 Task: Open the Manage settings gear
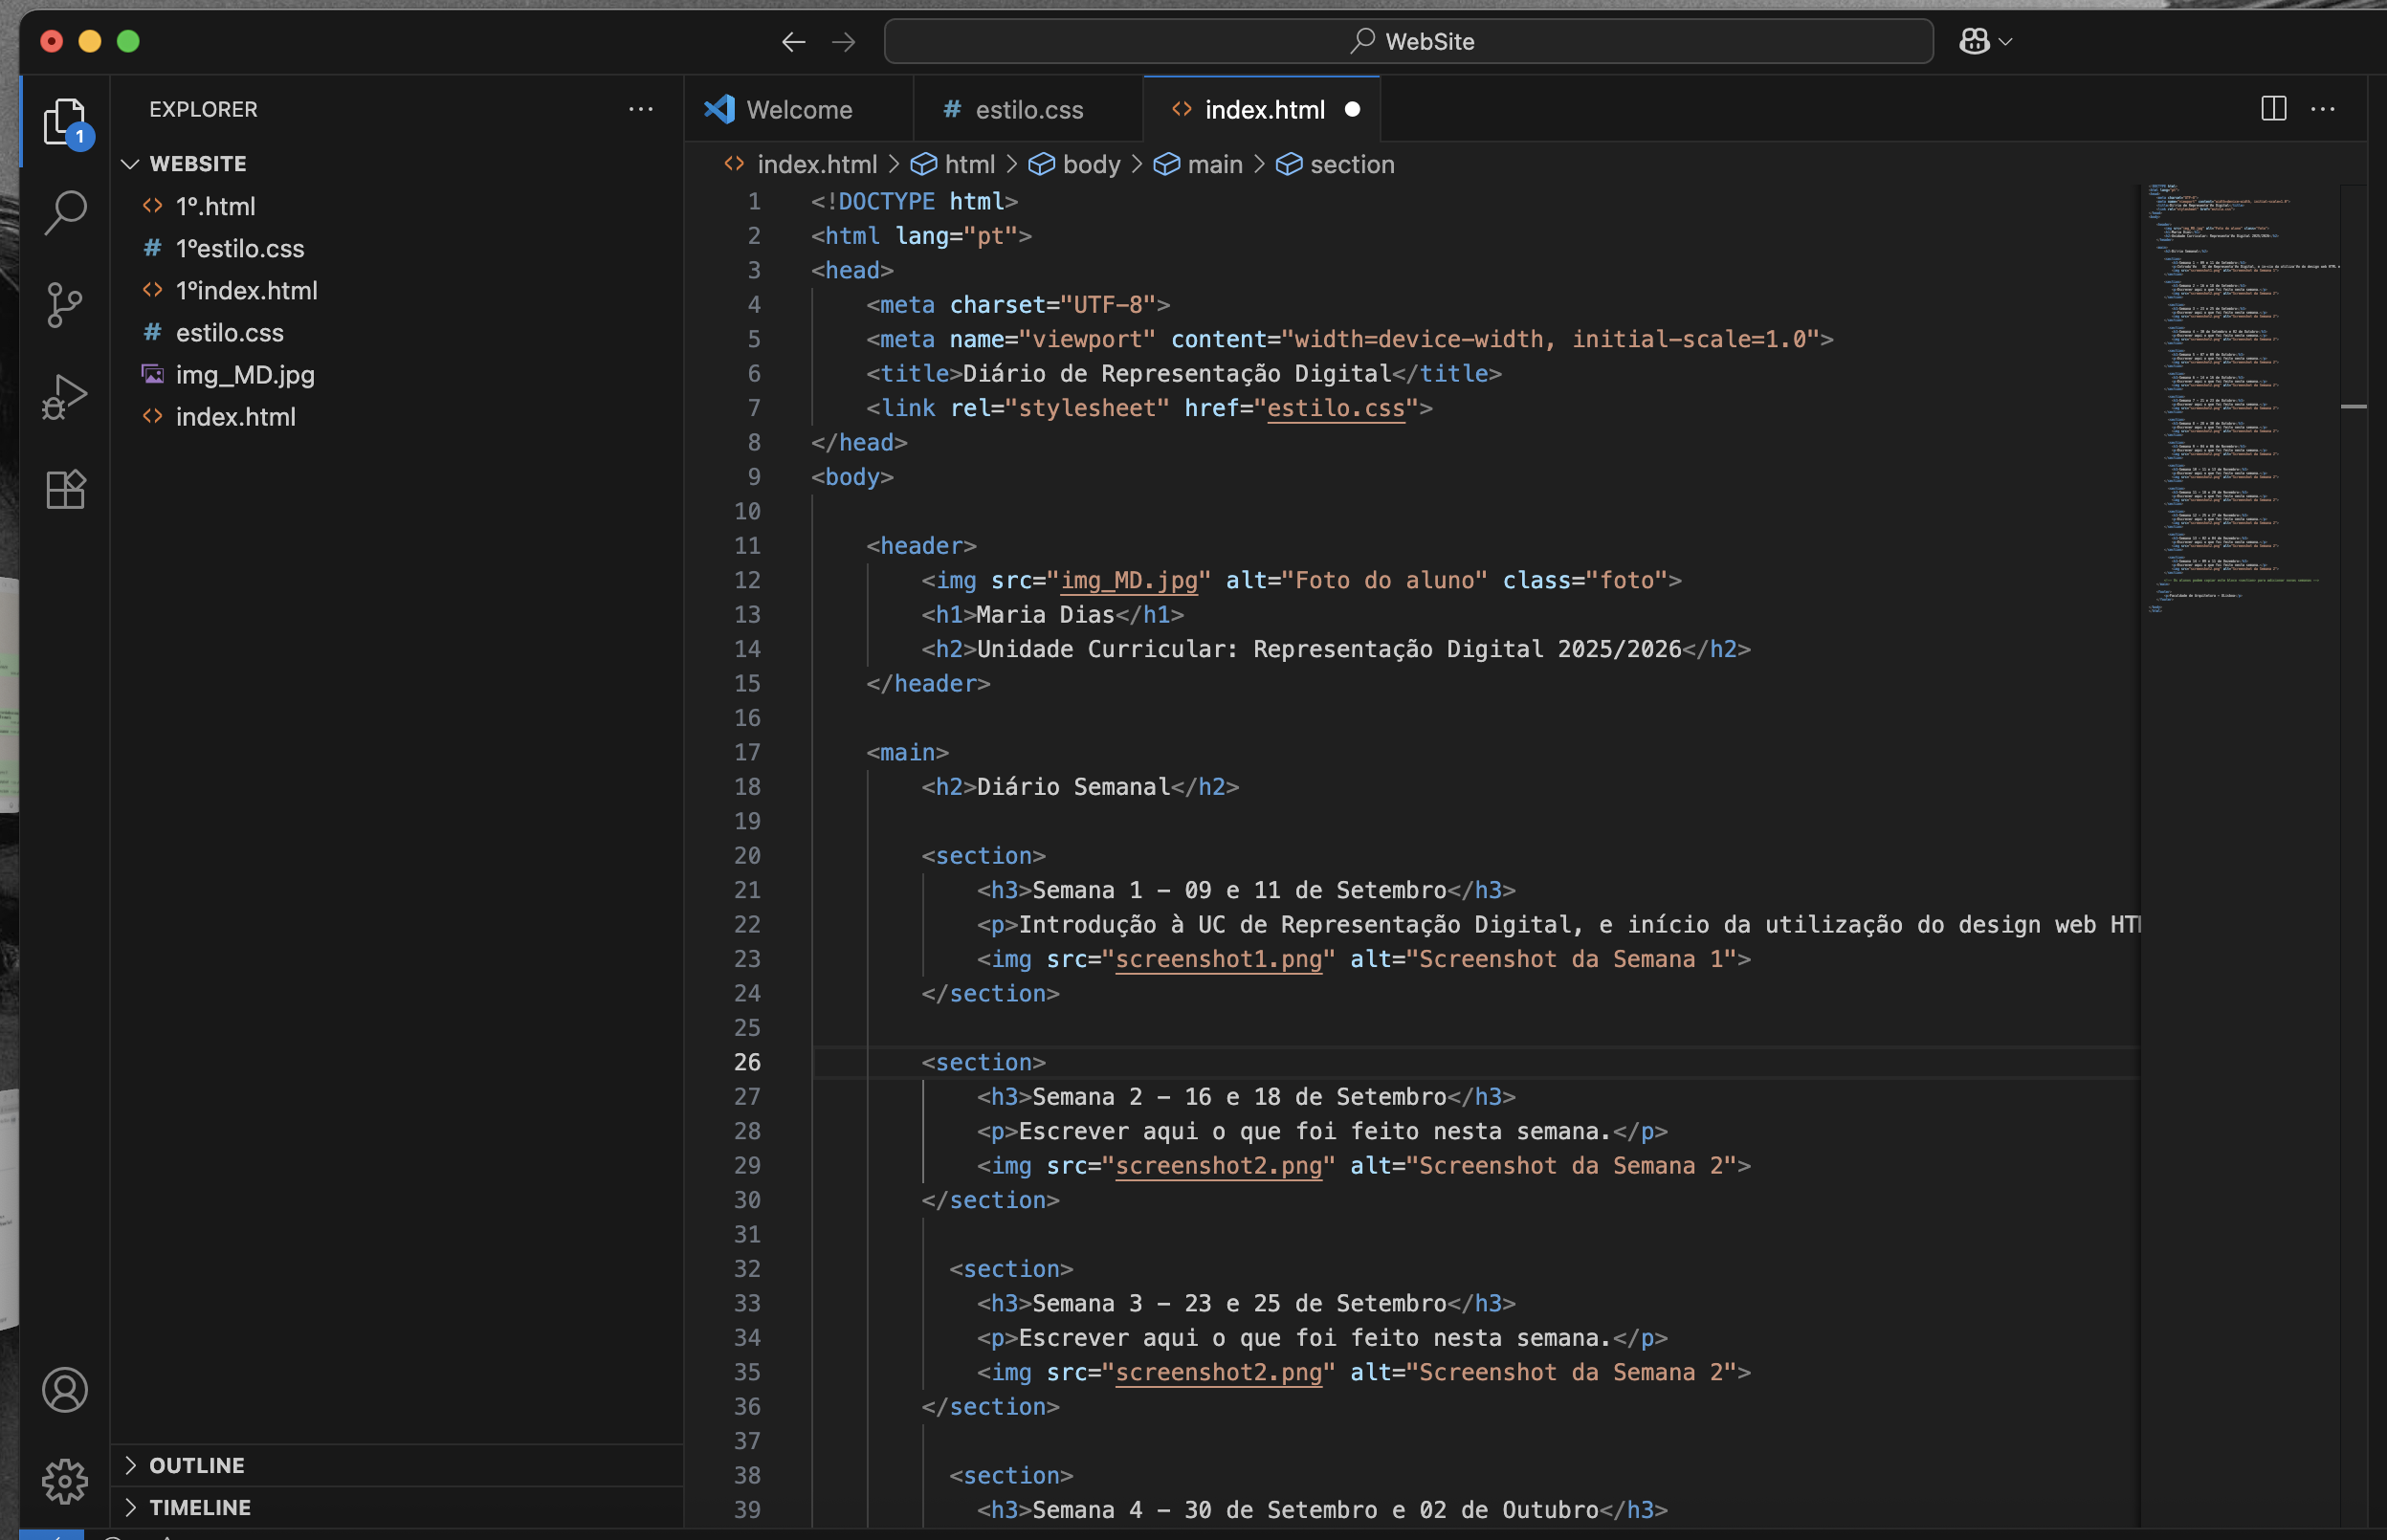[x=65, y=1481]
